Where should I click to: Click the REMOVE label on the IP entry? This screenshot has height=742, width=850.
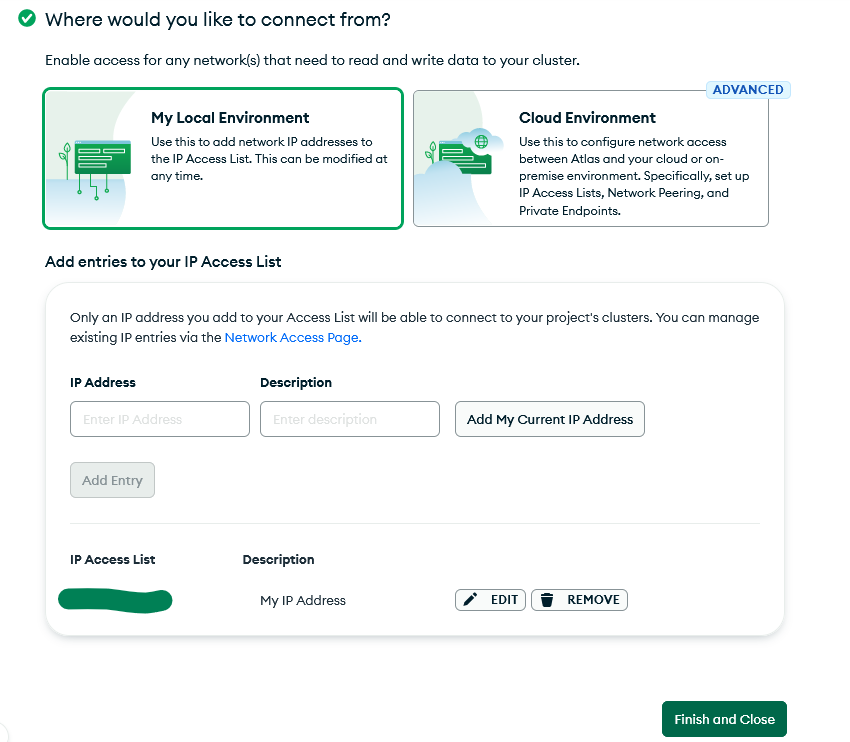click(593, 600)
